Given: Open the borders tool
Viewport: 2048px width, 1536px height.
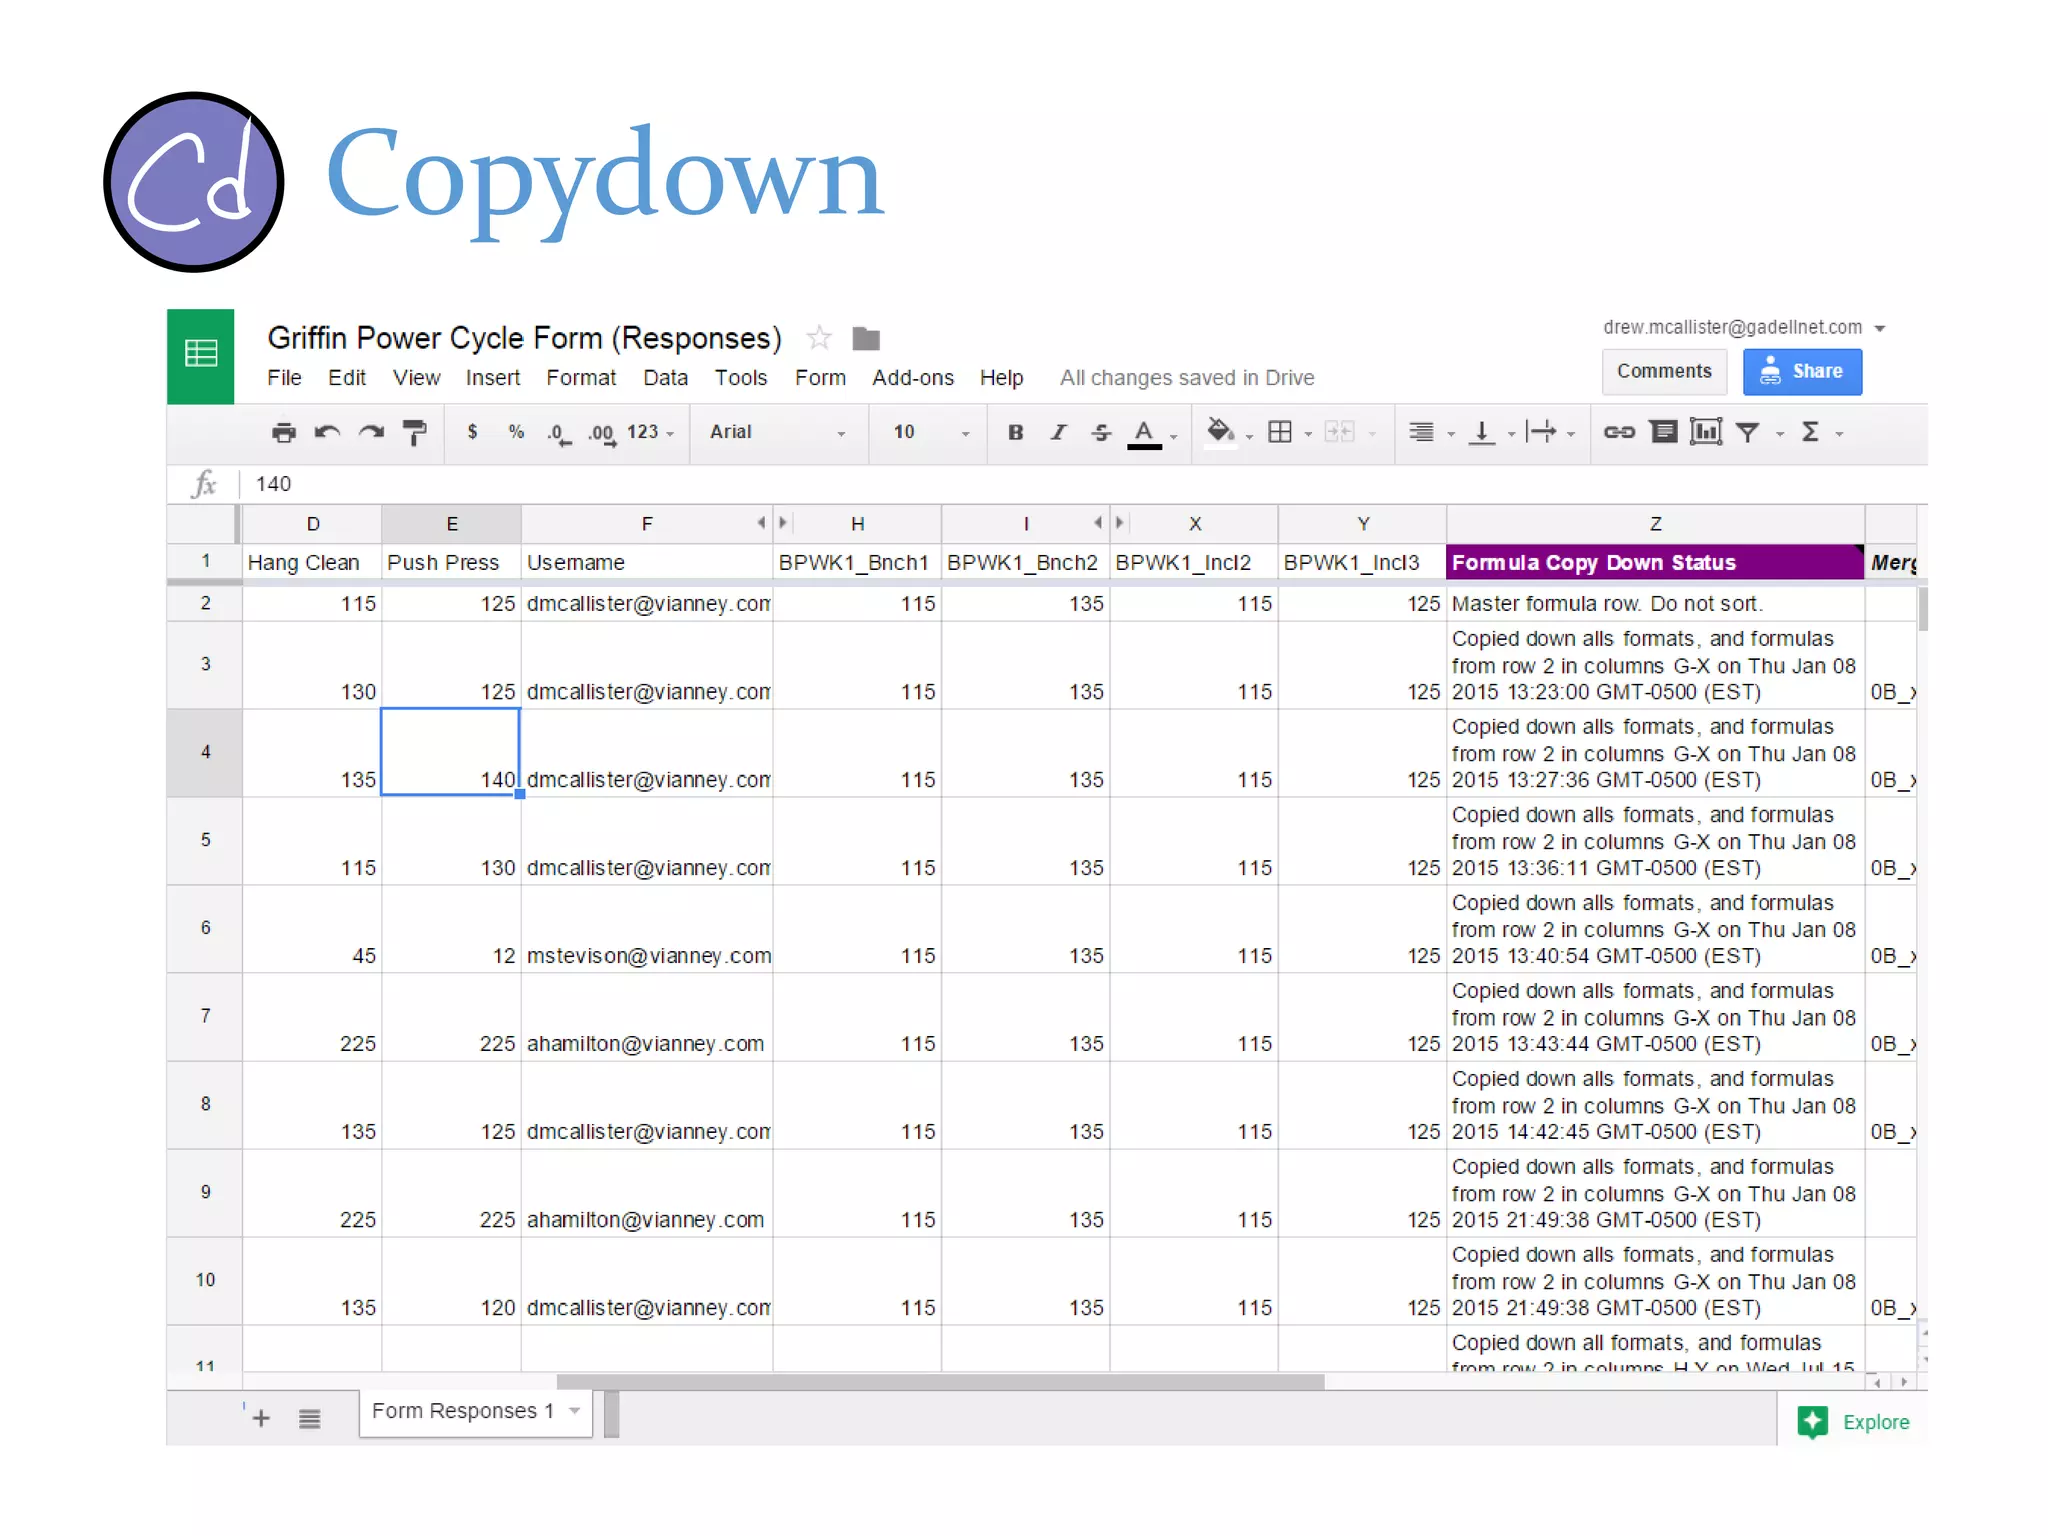Looking at the screenshot, I should (1280, 432).
